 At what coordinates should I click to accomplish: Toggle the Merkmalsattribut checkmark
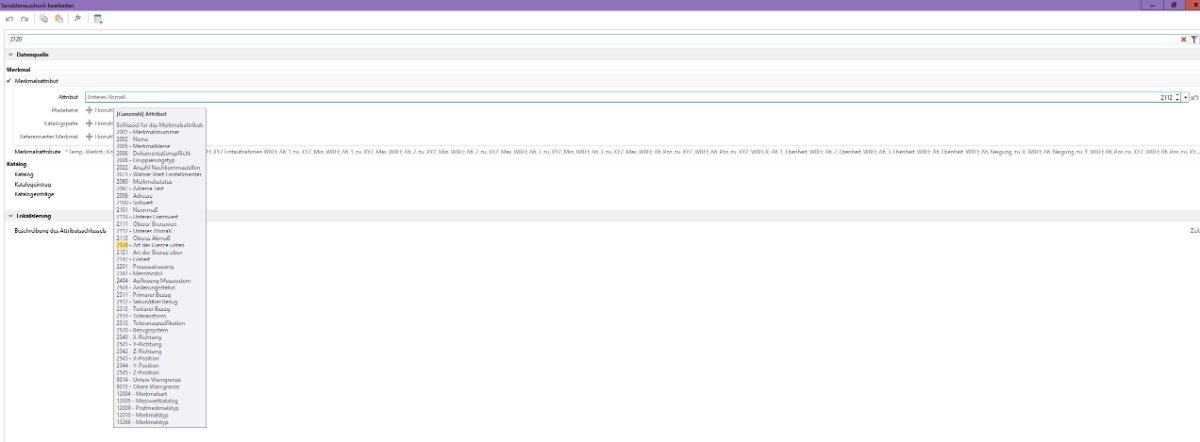click(9, 79)
